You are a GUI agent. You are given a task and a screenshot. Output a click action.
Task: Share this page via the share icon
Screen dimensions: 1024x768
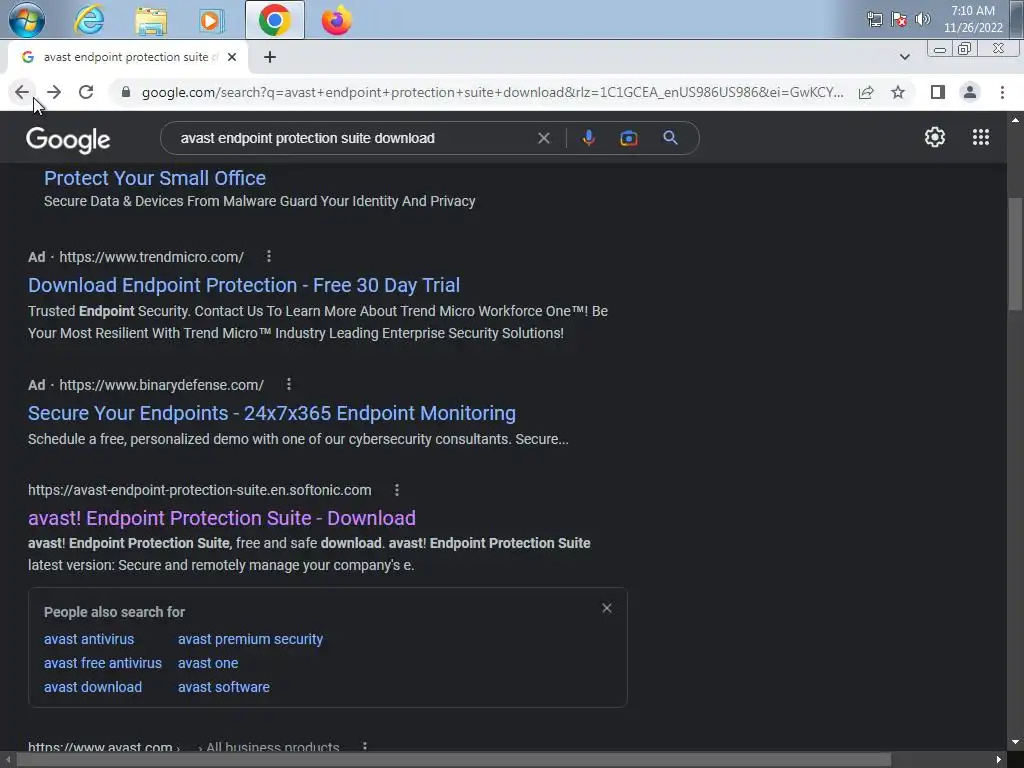point(866,92)
